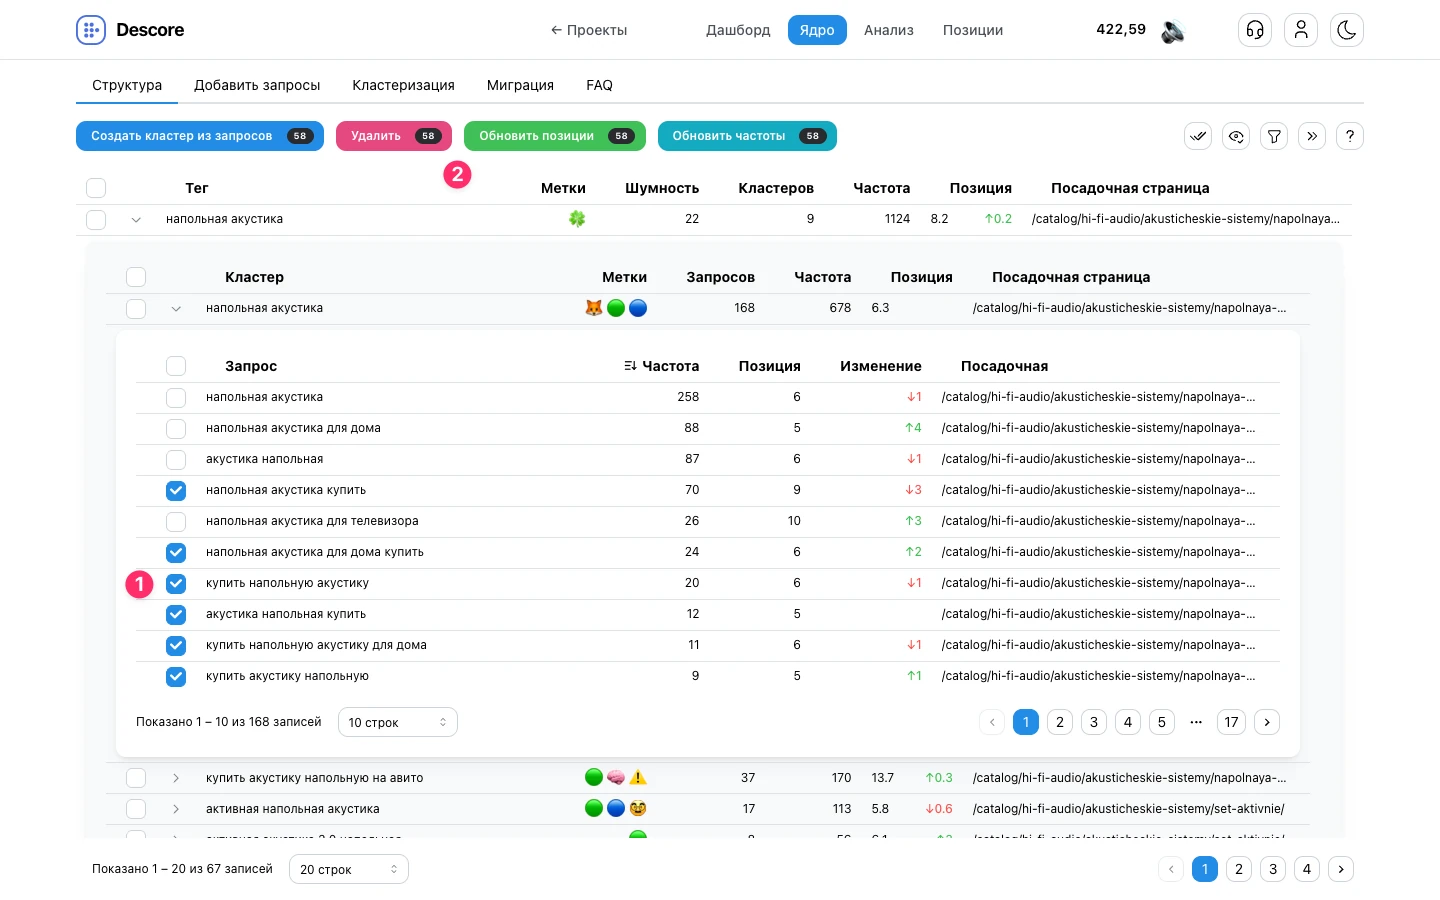Click Создать кластер из запросов button
Viewport: 1440px width, 900px height.
(200, 136)
